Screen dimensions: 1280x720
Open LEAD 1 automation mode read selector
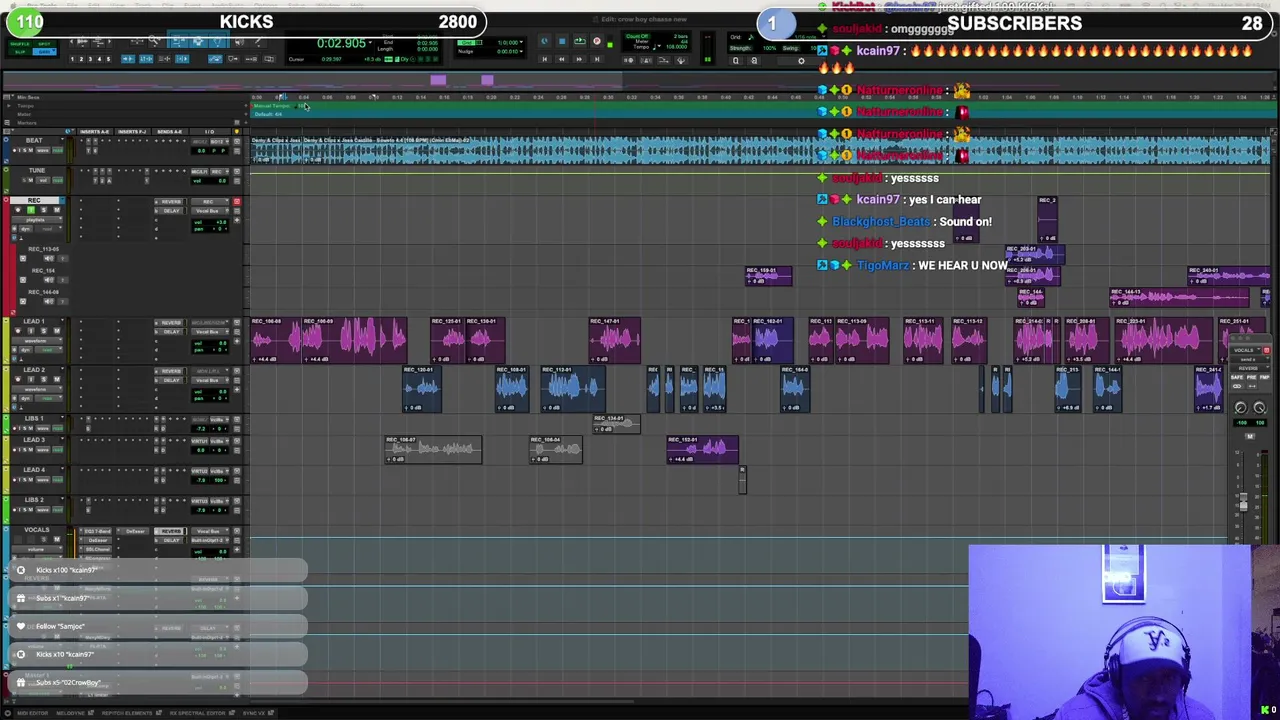48,349
